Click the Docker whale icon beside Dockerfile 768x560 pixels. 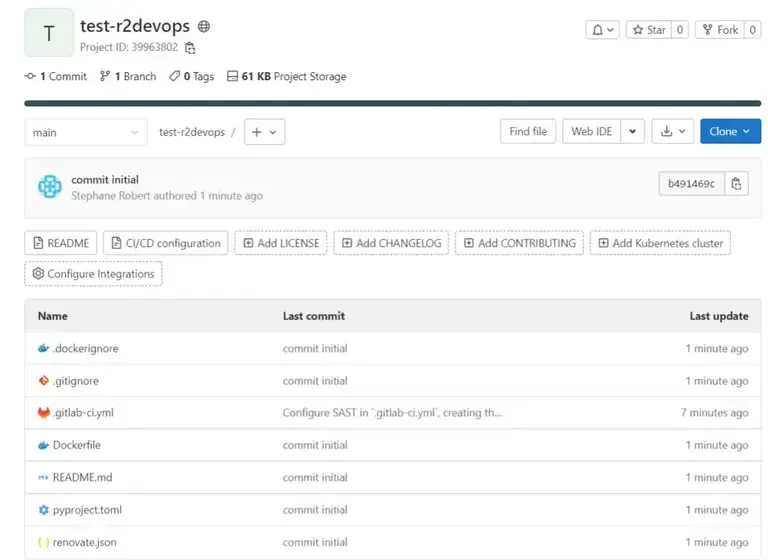pyautogui.click(x=44, y=445)
